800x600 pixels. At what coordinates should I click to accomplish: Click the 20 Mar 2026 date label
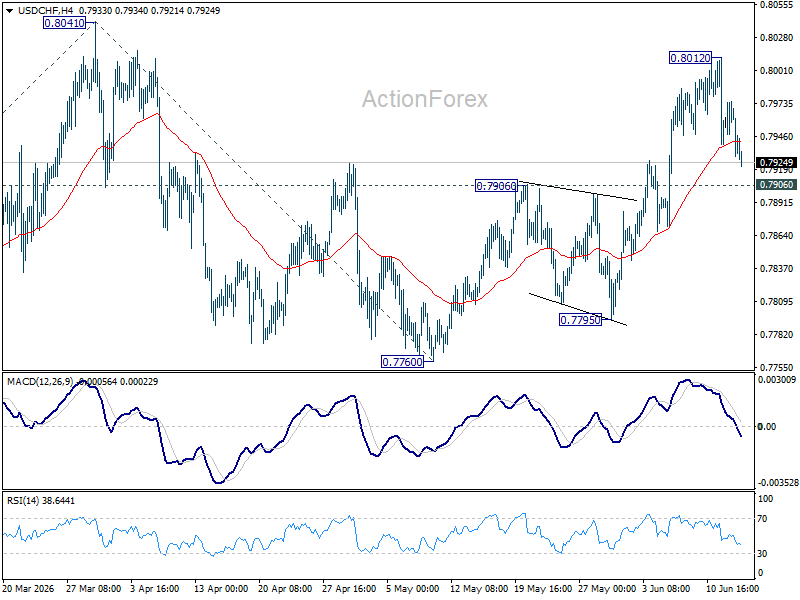(28, 589)
